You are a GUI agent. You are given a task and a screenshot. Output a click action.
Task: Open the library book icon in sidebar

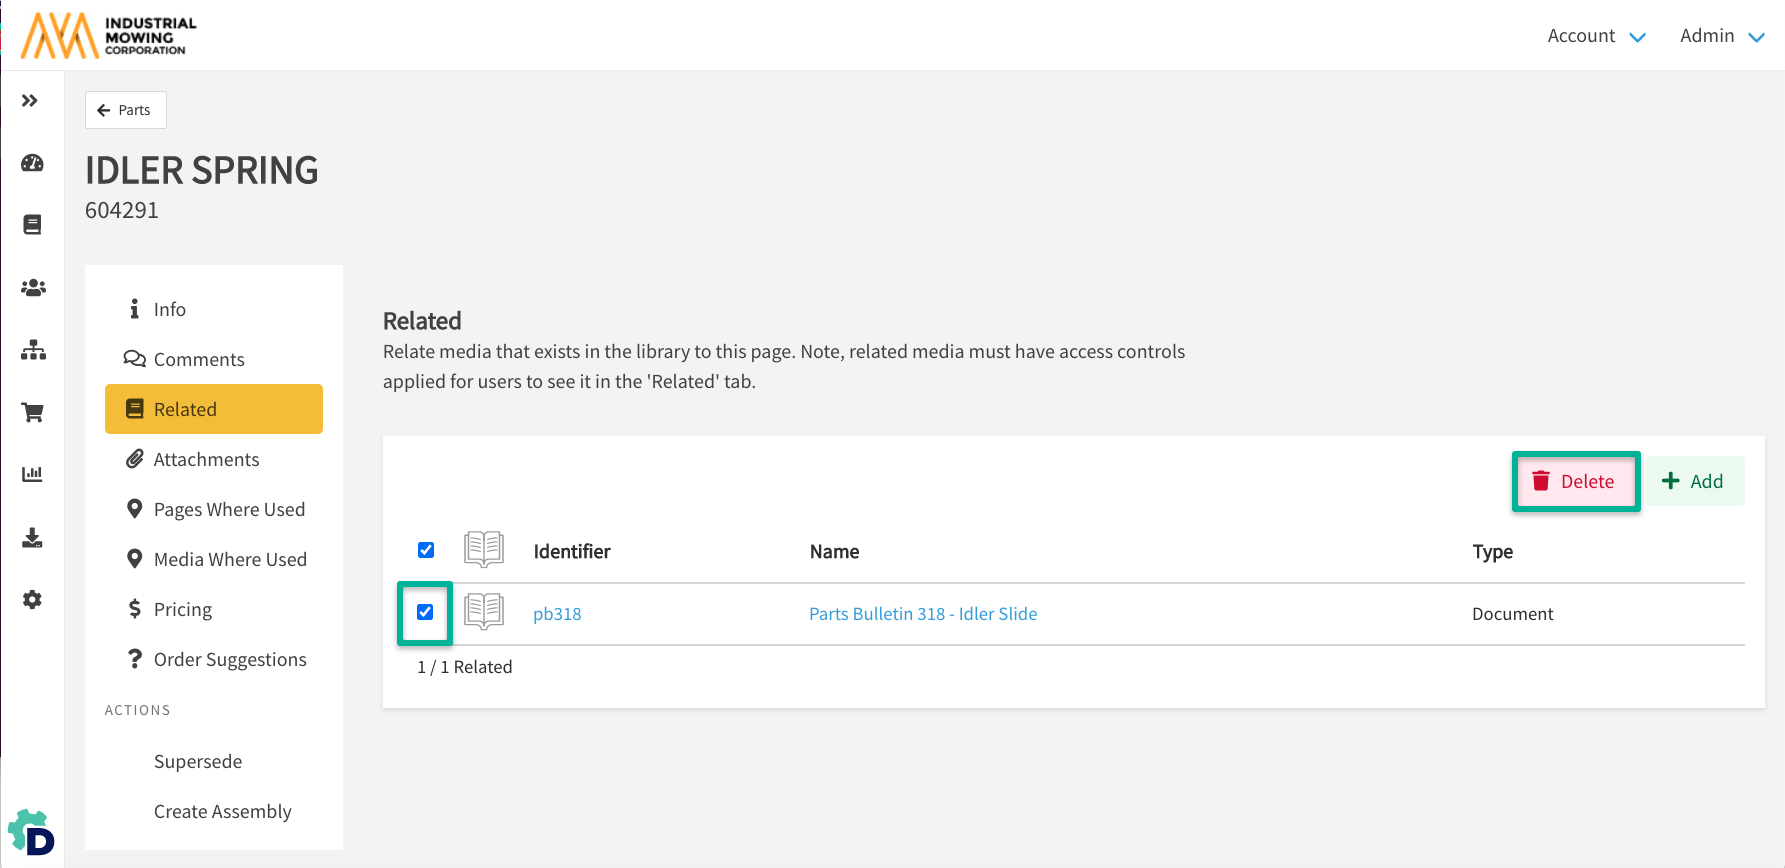(32, 225)
